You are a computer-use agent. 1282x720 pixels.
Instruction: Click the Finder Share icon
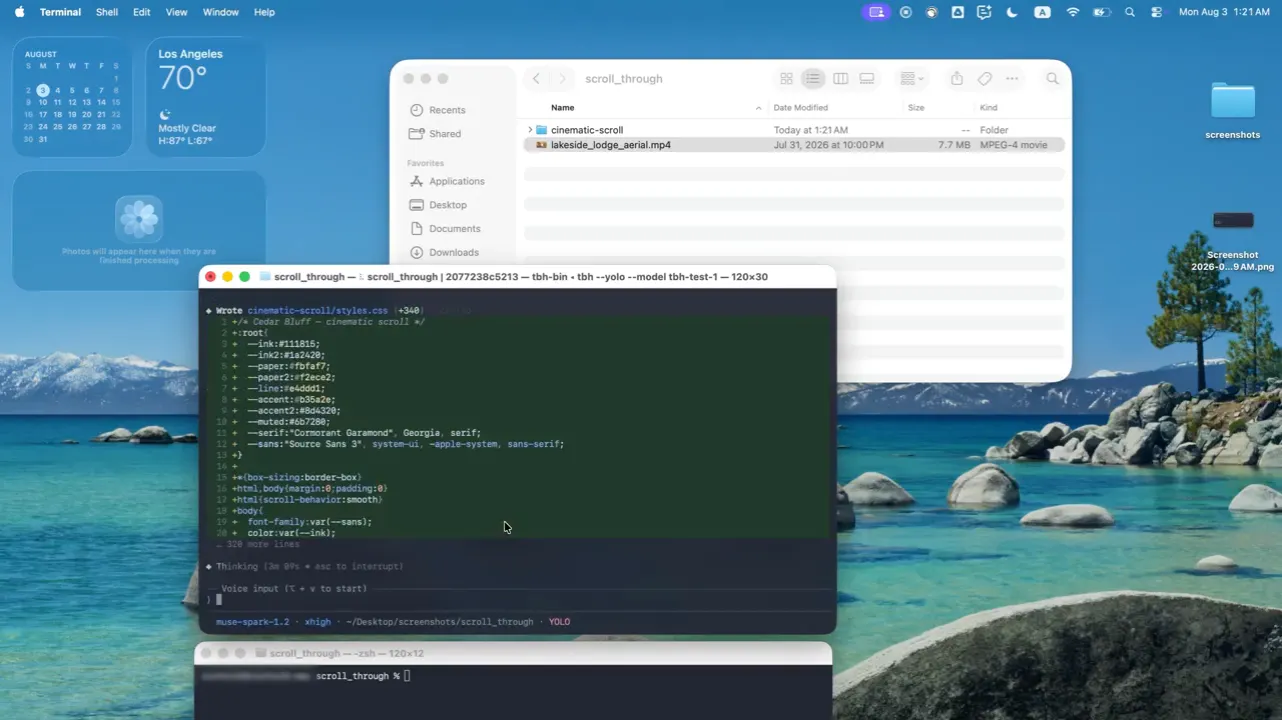957,79
